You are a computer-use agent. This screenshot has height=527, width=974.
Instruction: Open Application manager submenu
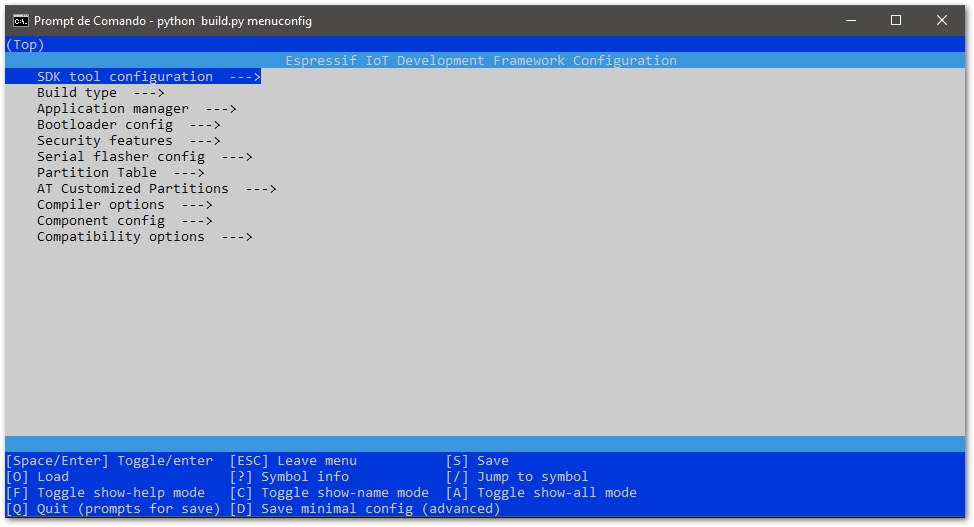click(137, 109)
